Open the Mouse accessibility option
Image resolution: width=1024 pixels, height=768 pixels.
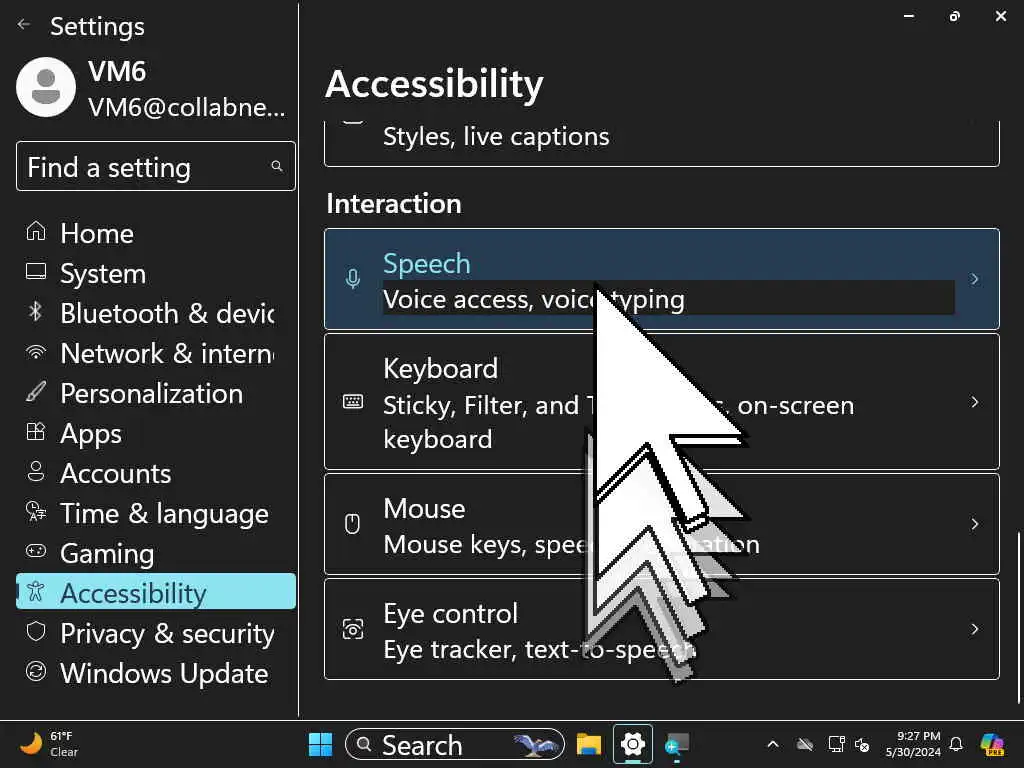pos(662,524)
